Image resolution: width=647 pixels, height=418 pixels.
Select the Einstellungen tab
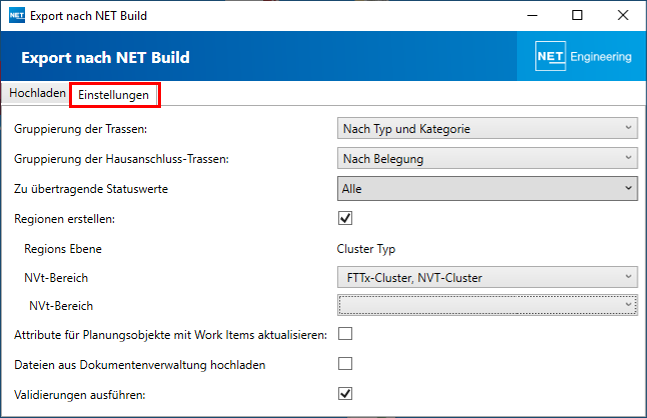tap(113, 95)
